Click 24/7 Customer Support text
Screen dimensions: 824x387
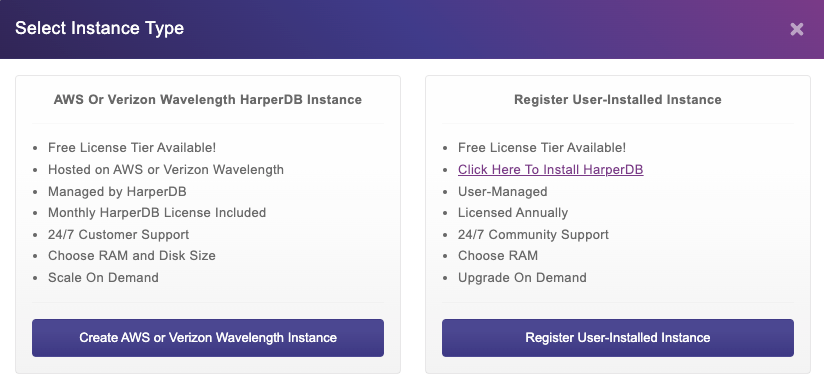[118, 235]
